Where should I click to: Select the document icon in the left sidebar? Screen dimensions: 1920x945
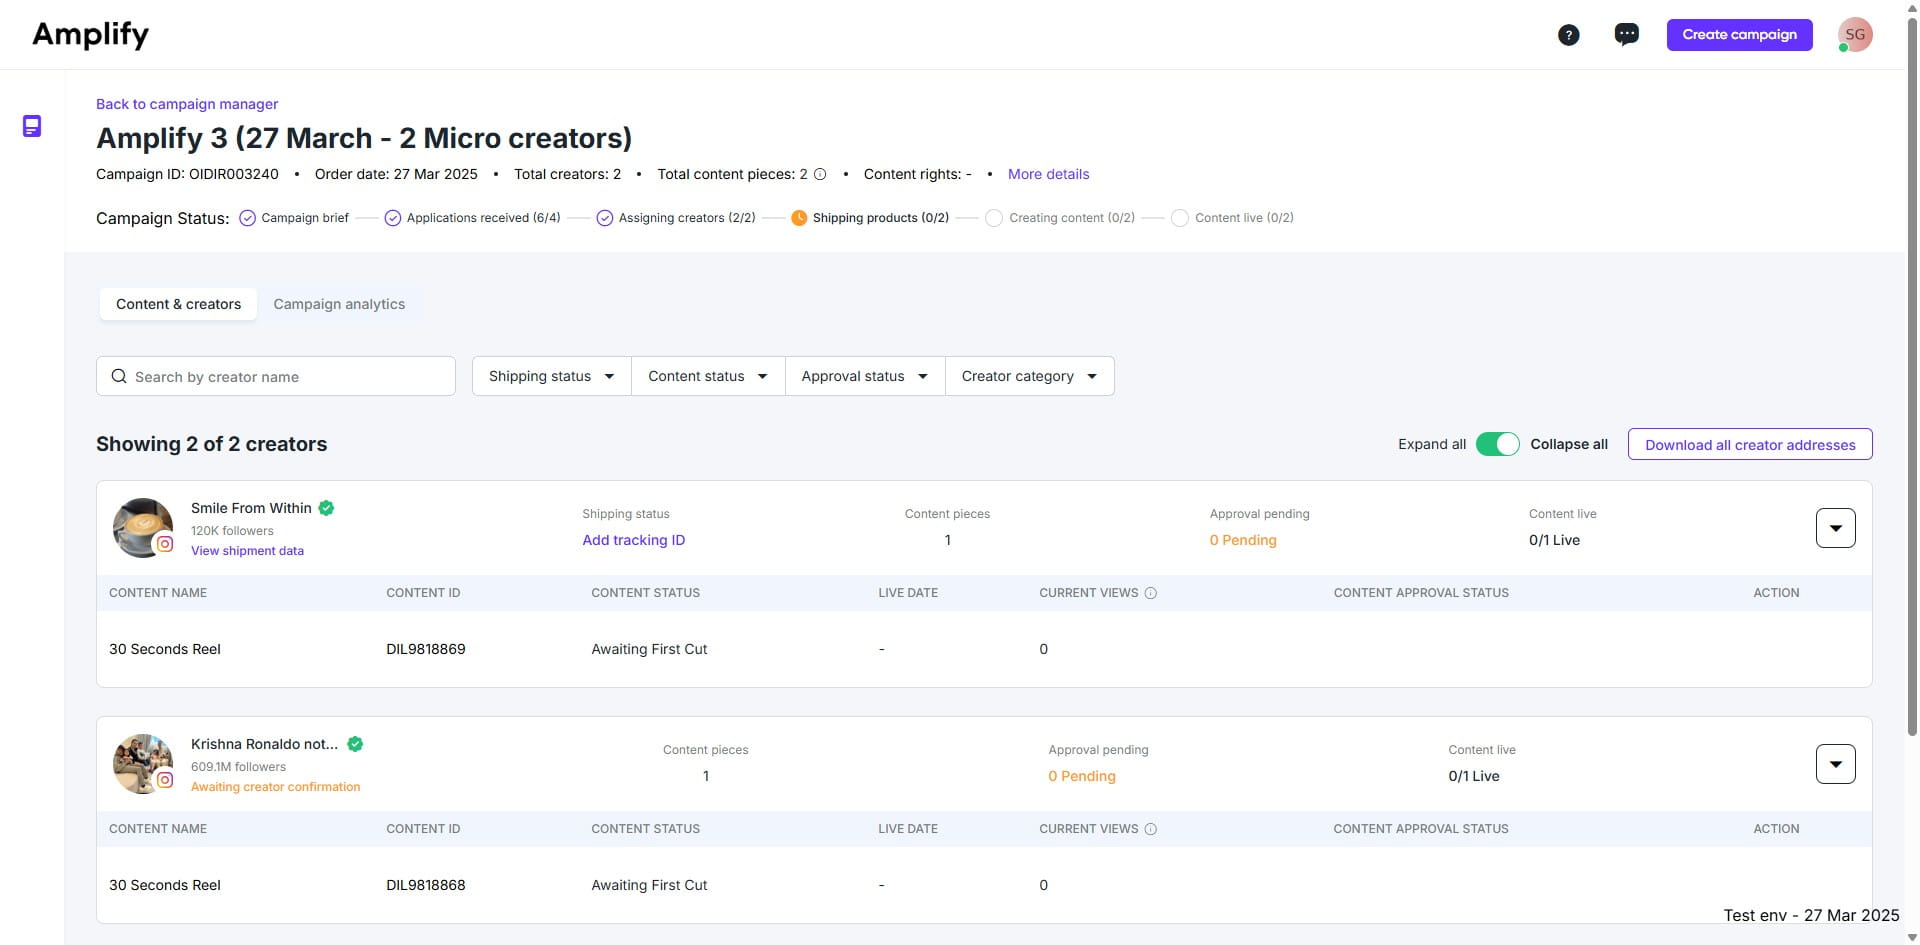32,126
